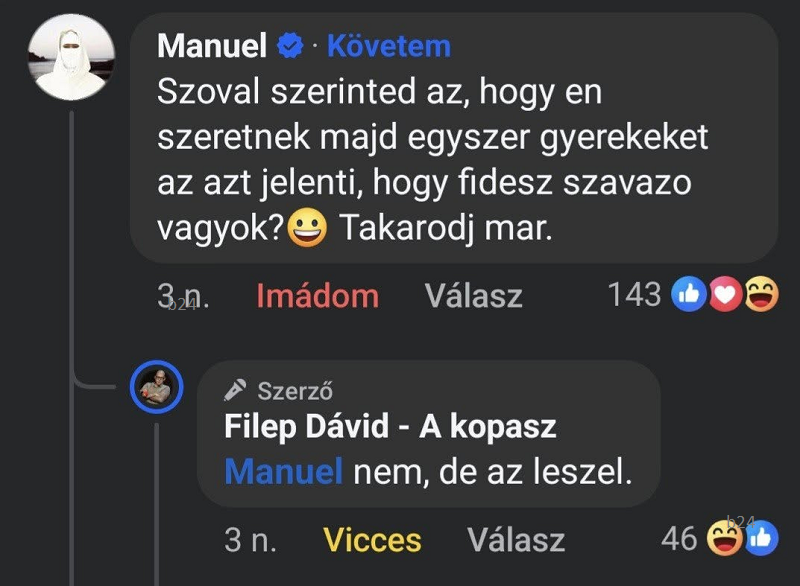
Task: Click the blue Manuel mention in the reply
Action: click(x=284, y=471)
